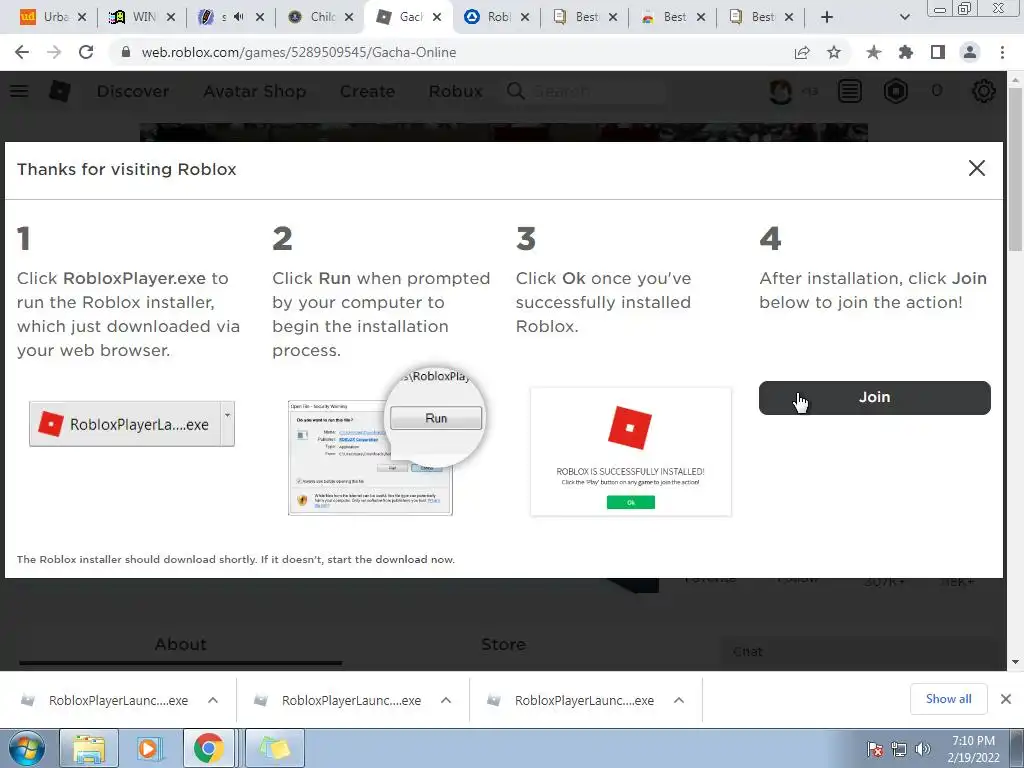The width and height of the screenshot is (1024, 768).
Task: Click the padlock site info icon
Action: coord(126,52)
